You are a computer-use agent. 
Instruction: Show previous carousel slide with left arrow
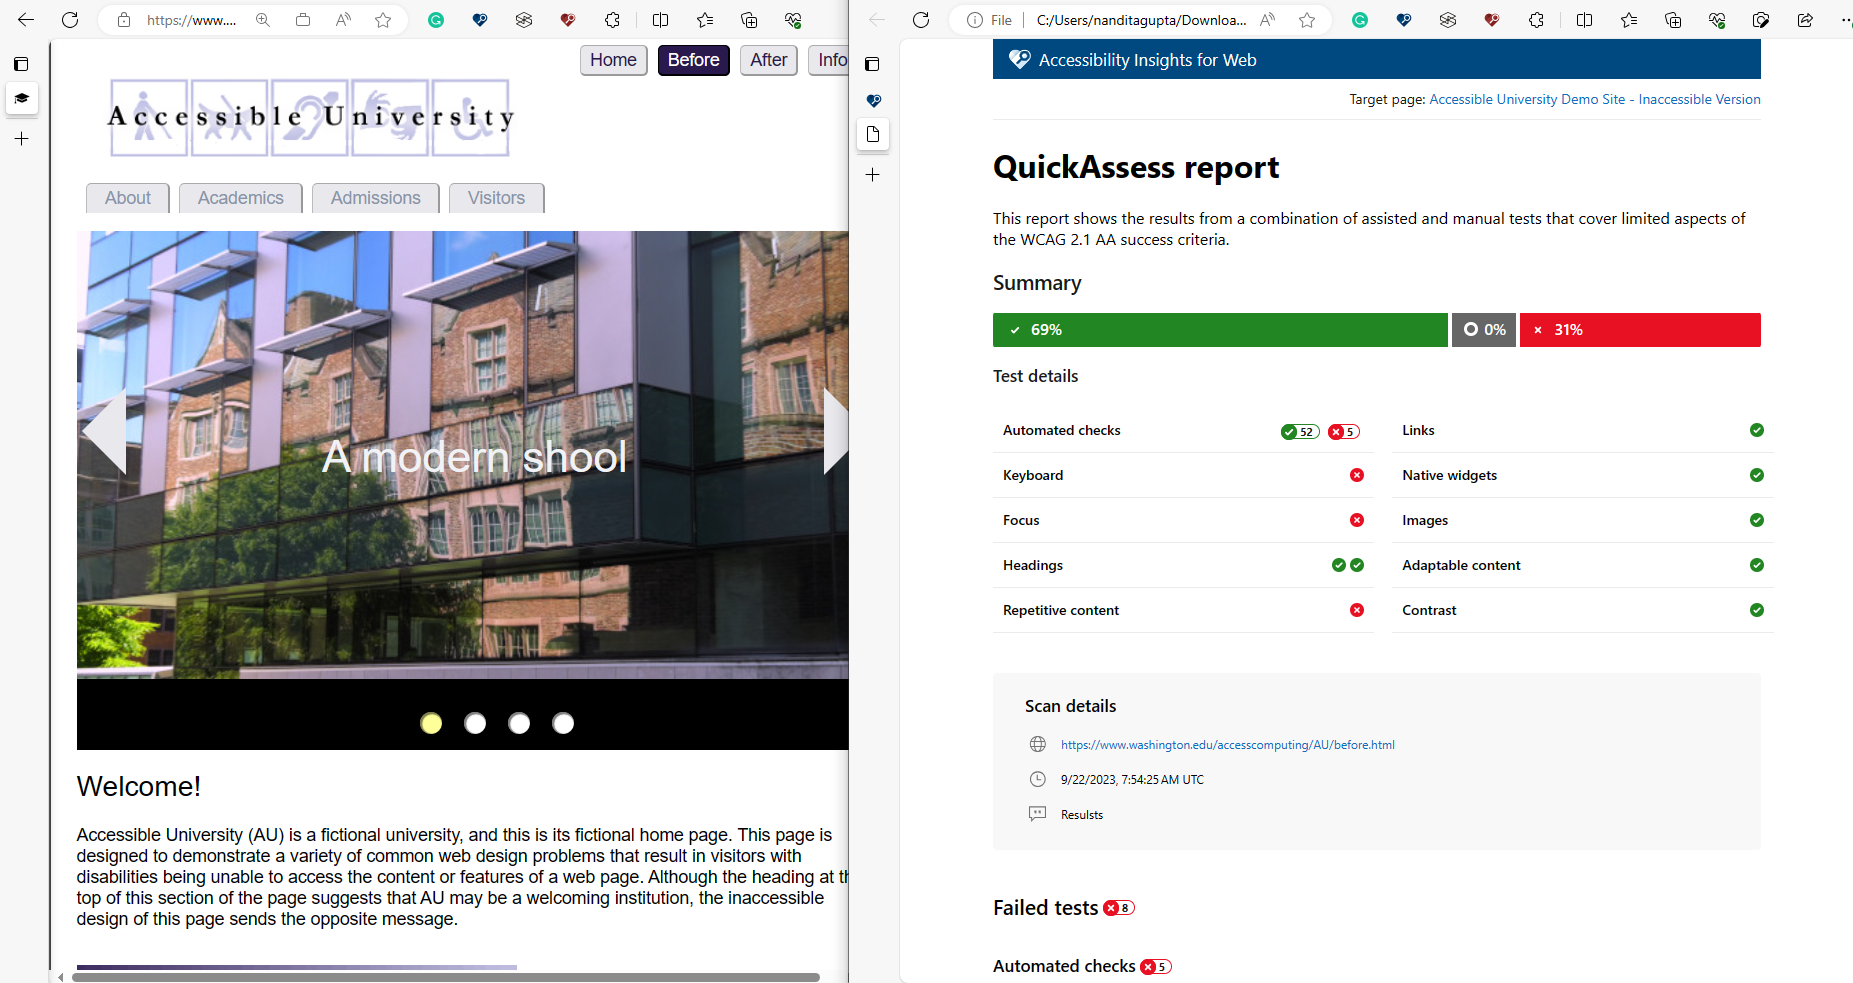coord(104,431)
